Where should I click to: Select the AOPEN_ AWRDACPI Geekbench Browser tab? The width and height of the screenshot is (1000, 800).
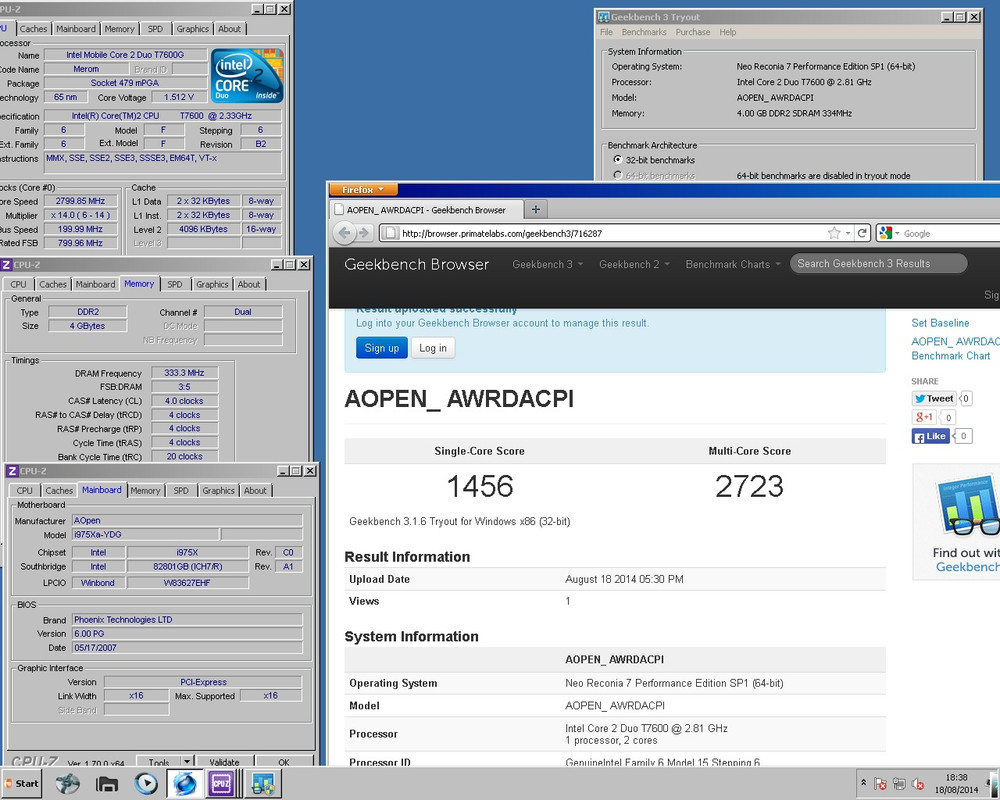426,209
